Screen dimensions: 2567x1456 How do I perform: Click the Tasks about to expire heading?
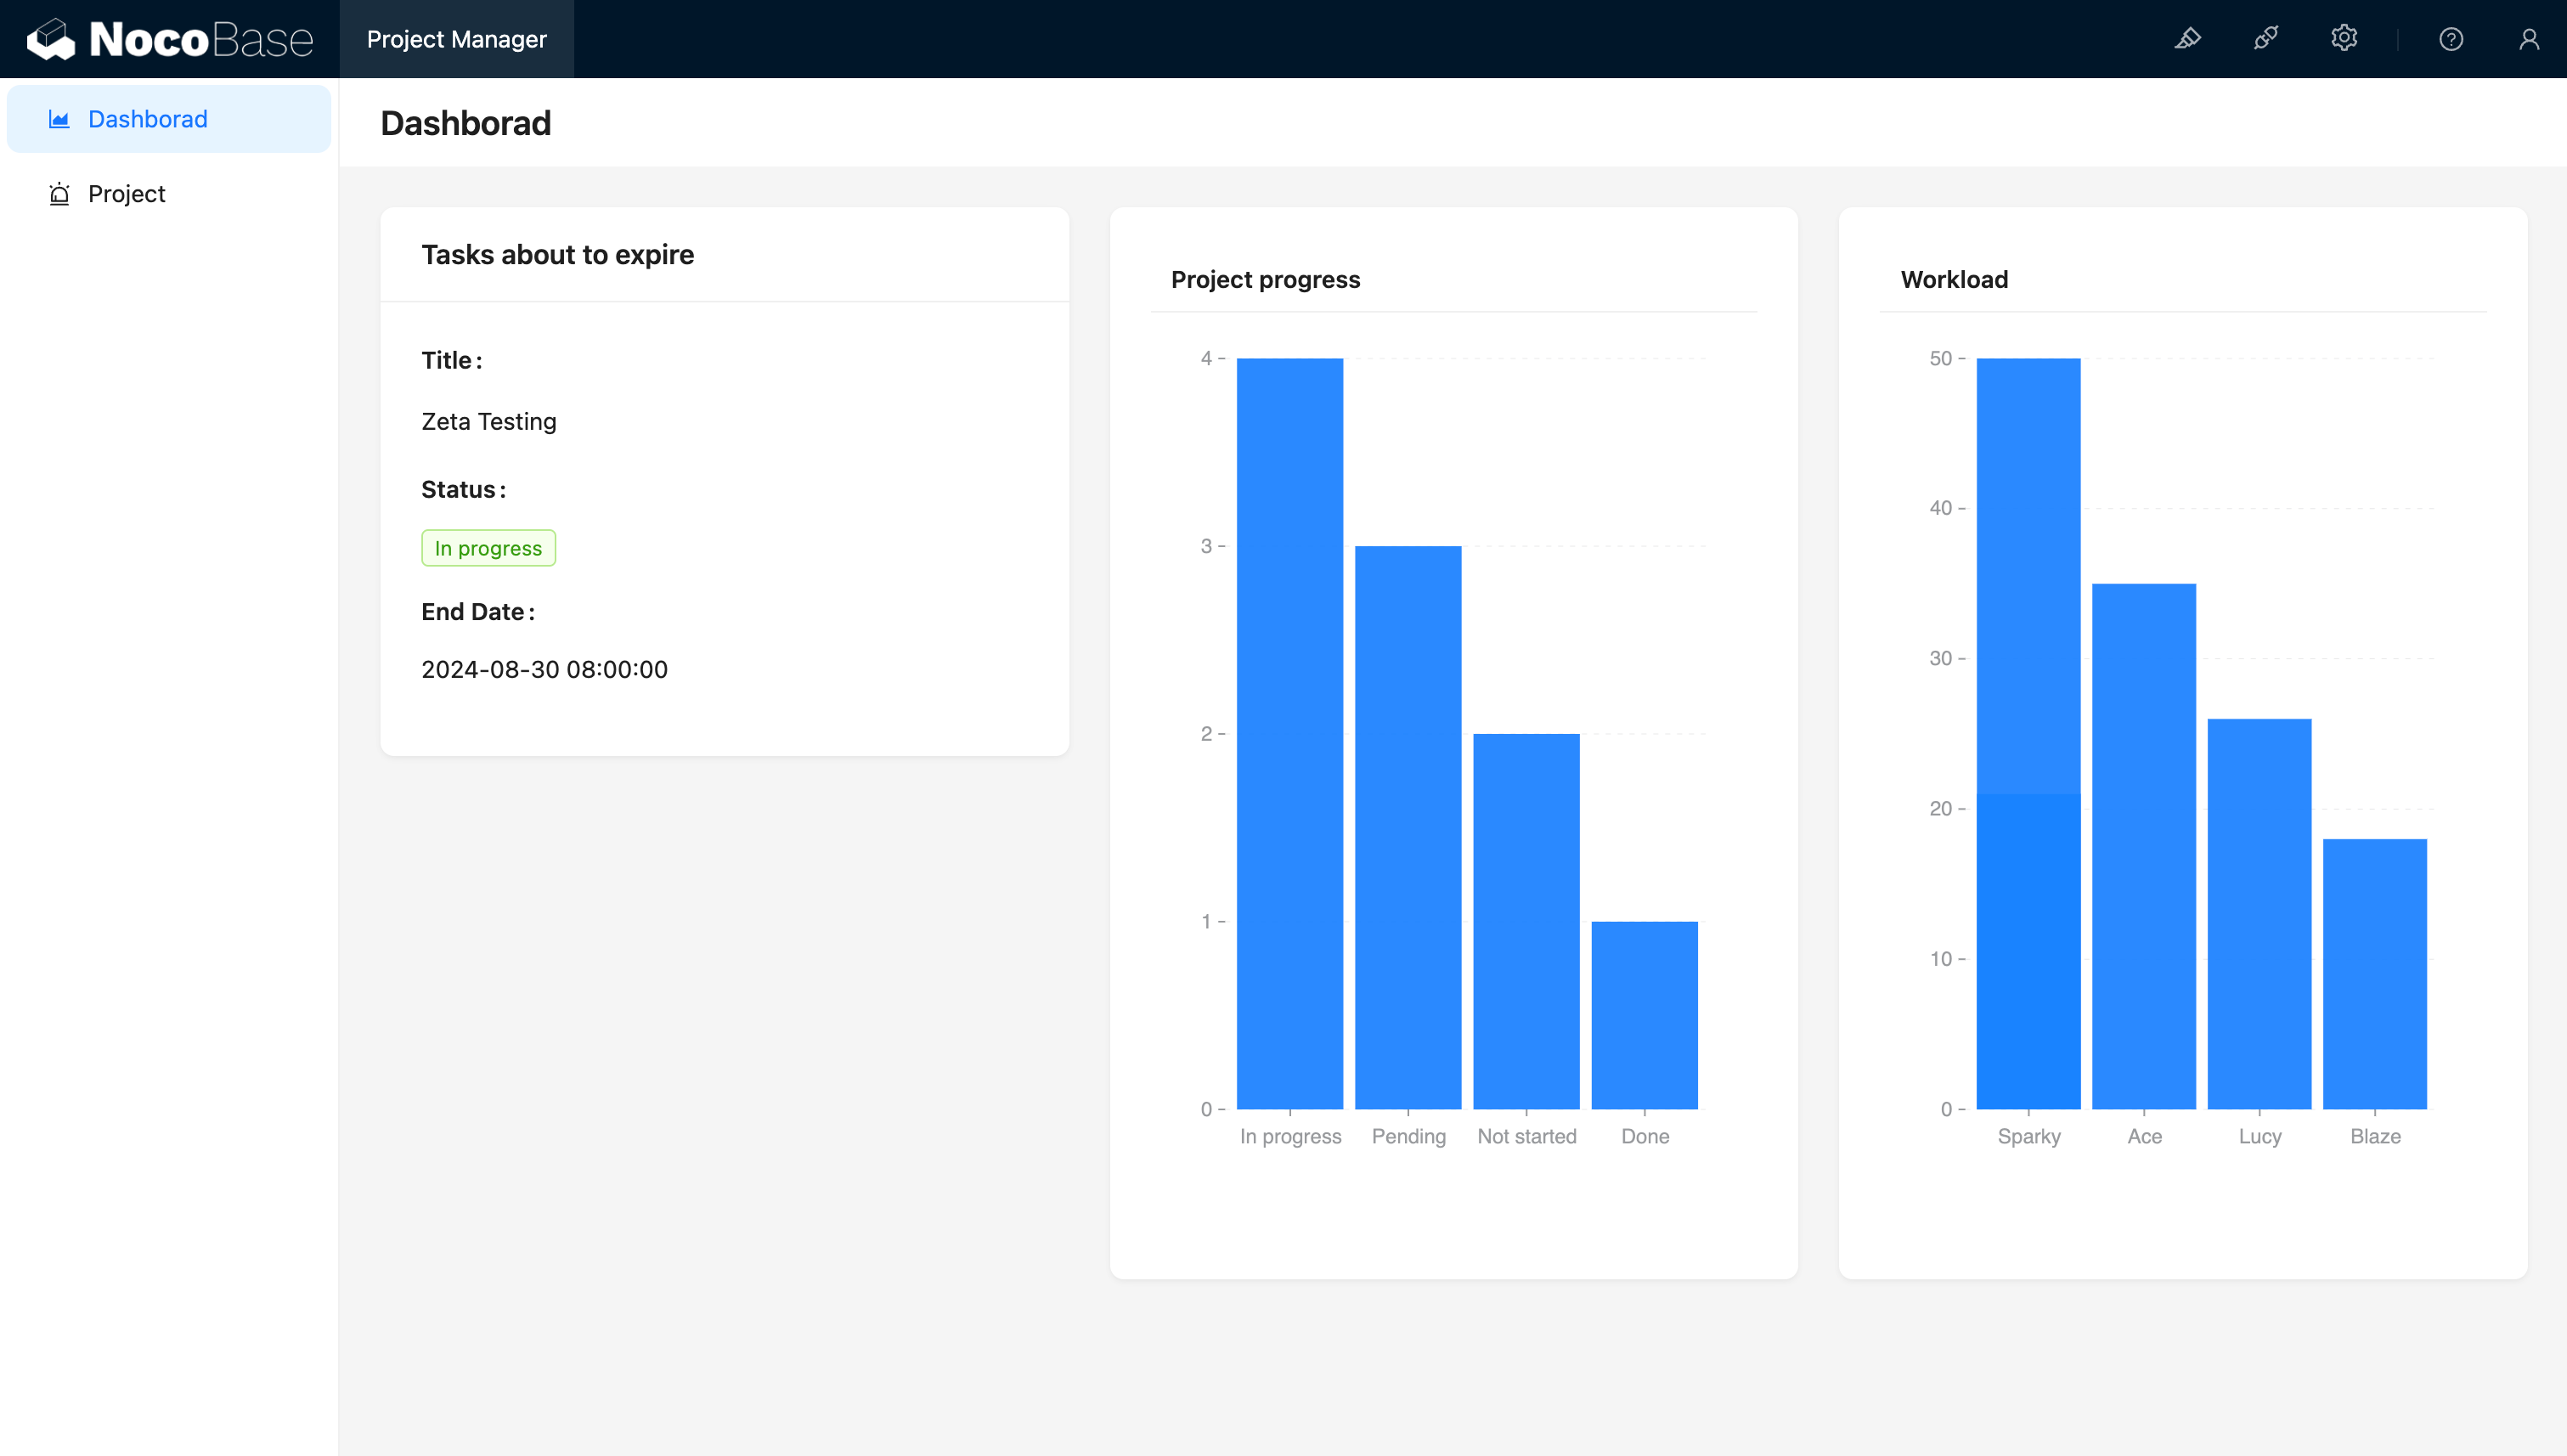pyautogui.click(x=557, y=254)
